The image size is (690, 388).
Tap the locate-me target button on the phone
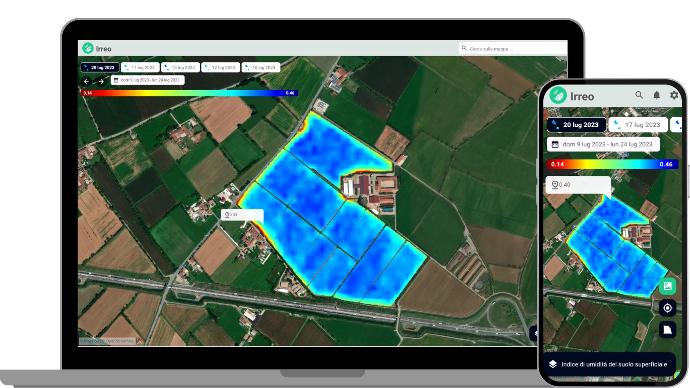(x=668, y=308)
